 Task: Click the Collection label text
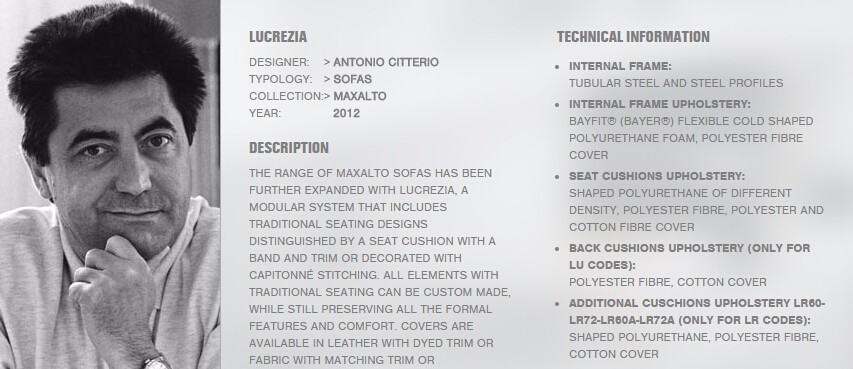pos(286,96)
